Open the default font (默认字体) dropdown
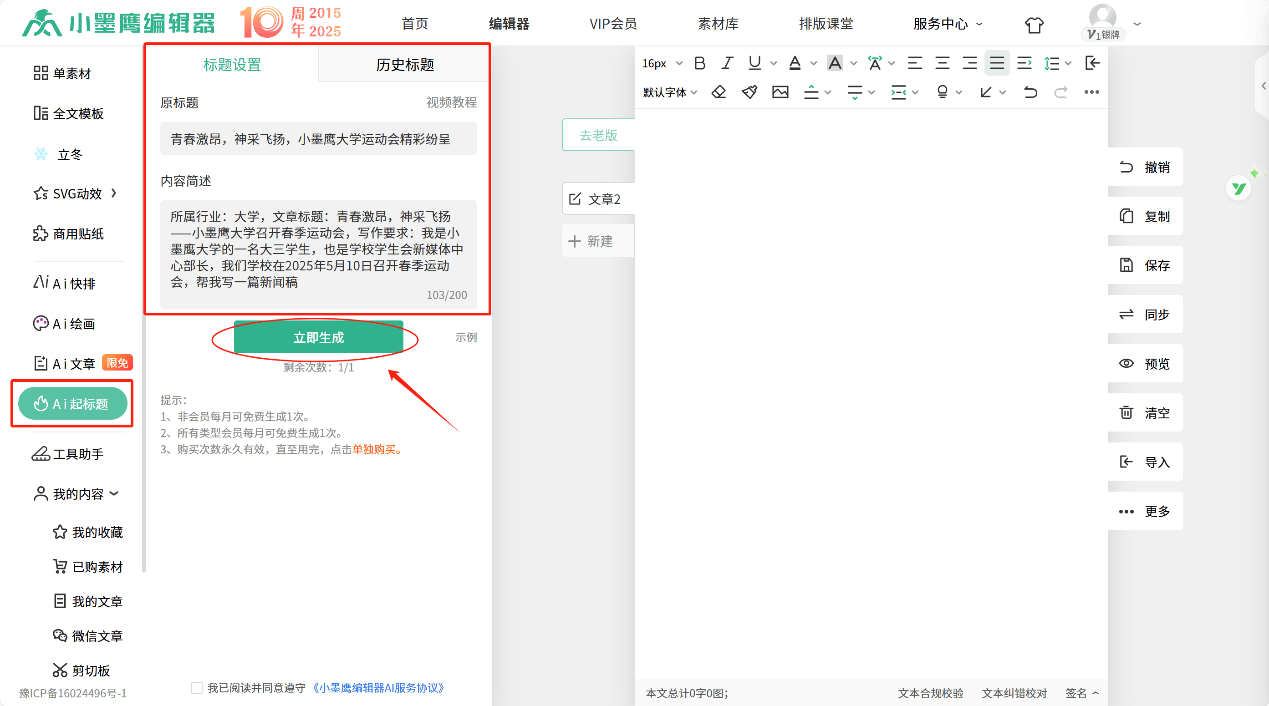The height and width of the screenshot is (706, 1269). point(670,92)
